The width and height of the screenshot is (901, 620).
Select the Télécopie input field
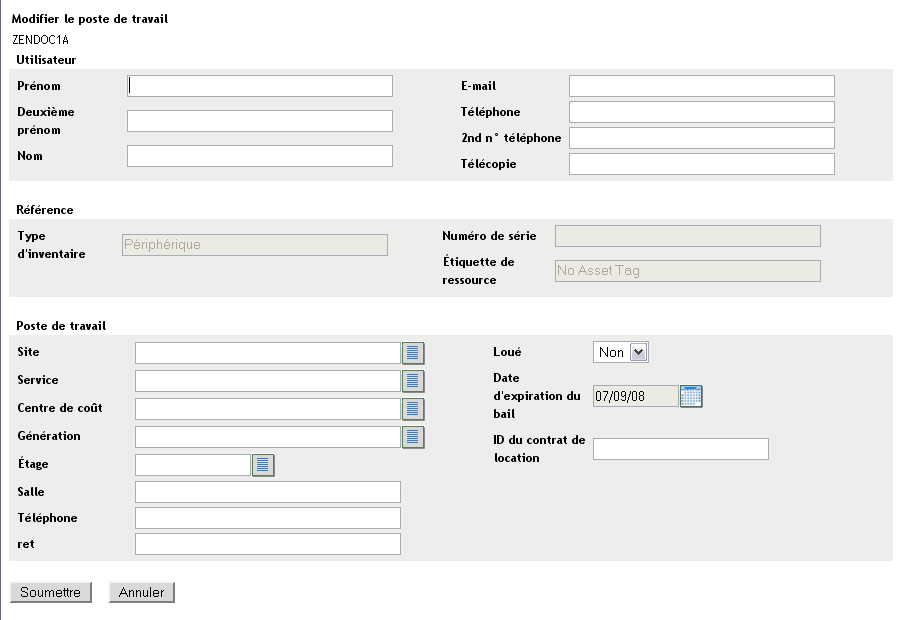701,164
